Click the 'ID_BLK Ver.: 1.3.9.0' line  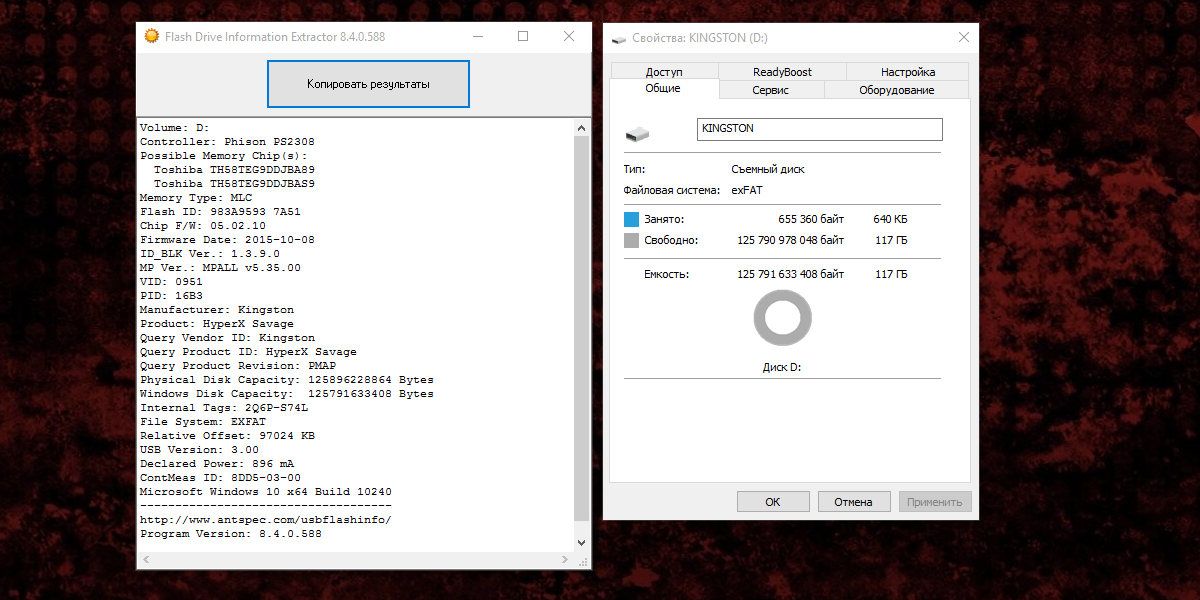point(210,254)
